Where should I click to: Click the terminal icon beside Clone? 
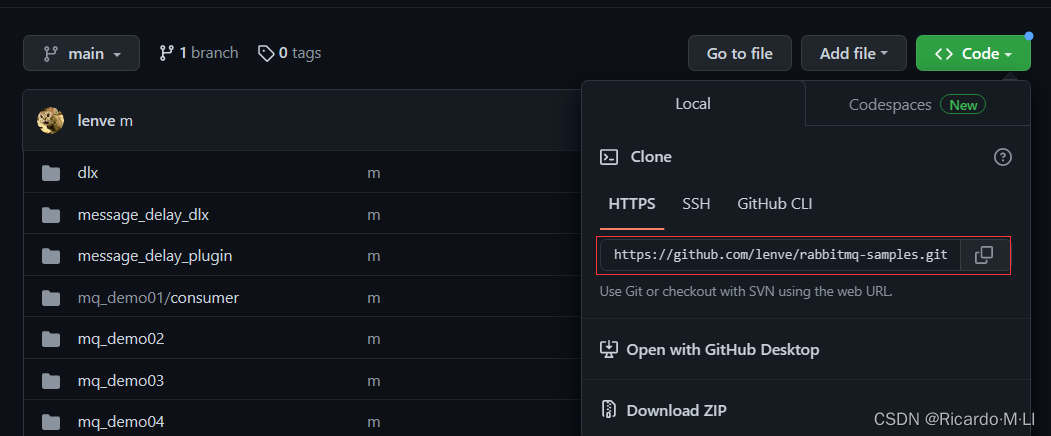pyautogui.click(x=609, y=157)
